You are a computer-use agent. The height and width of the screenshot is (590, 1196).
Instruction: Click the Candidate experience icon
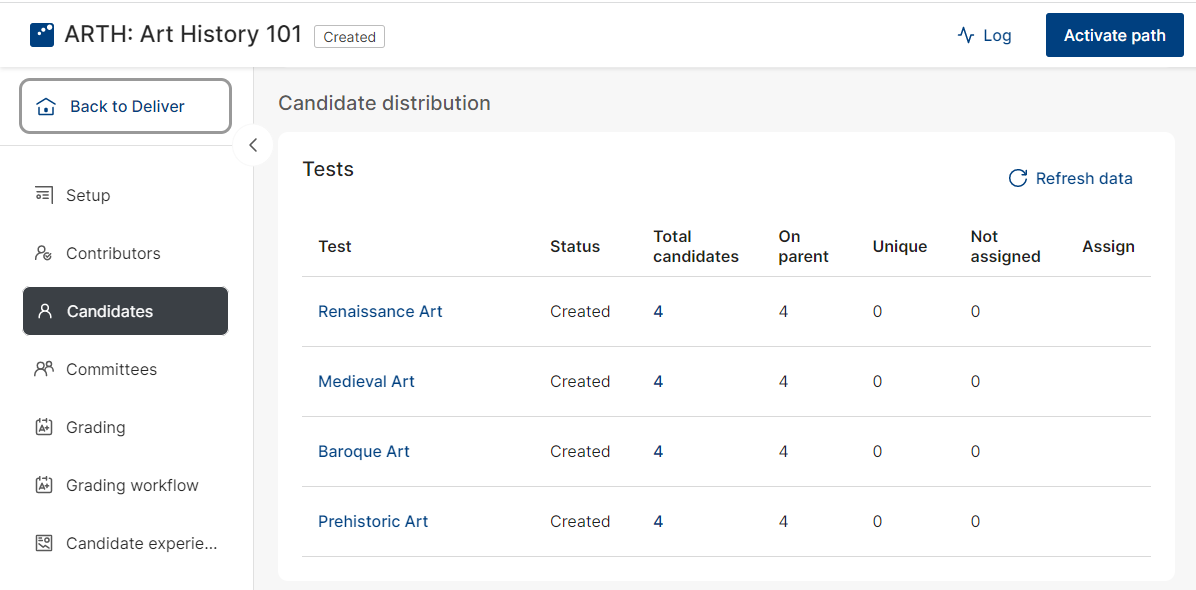pos(44,543)
